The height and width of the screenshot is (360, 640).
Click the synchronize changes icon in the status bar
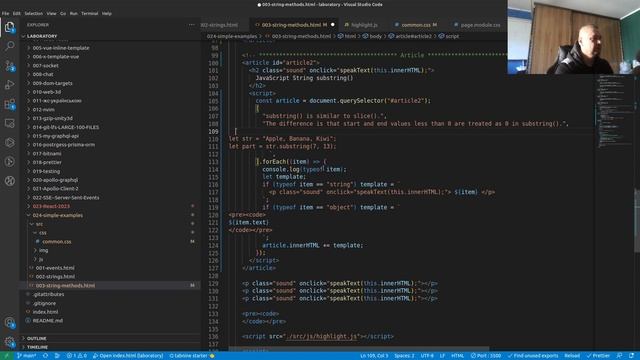point(45,356)
